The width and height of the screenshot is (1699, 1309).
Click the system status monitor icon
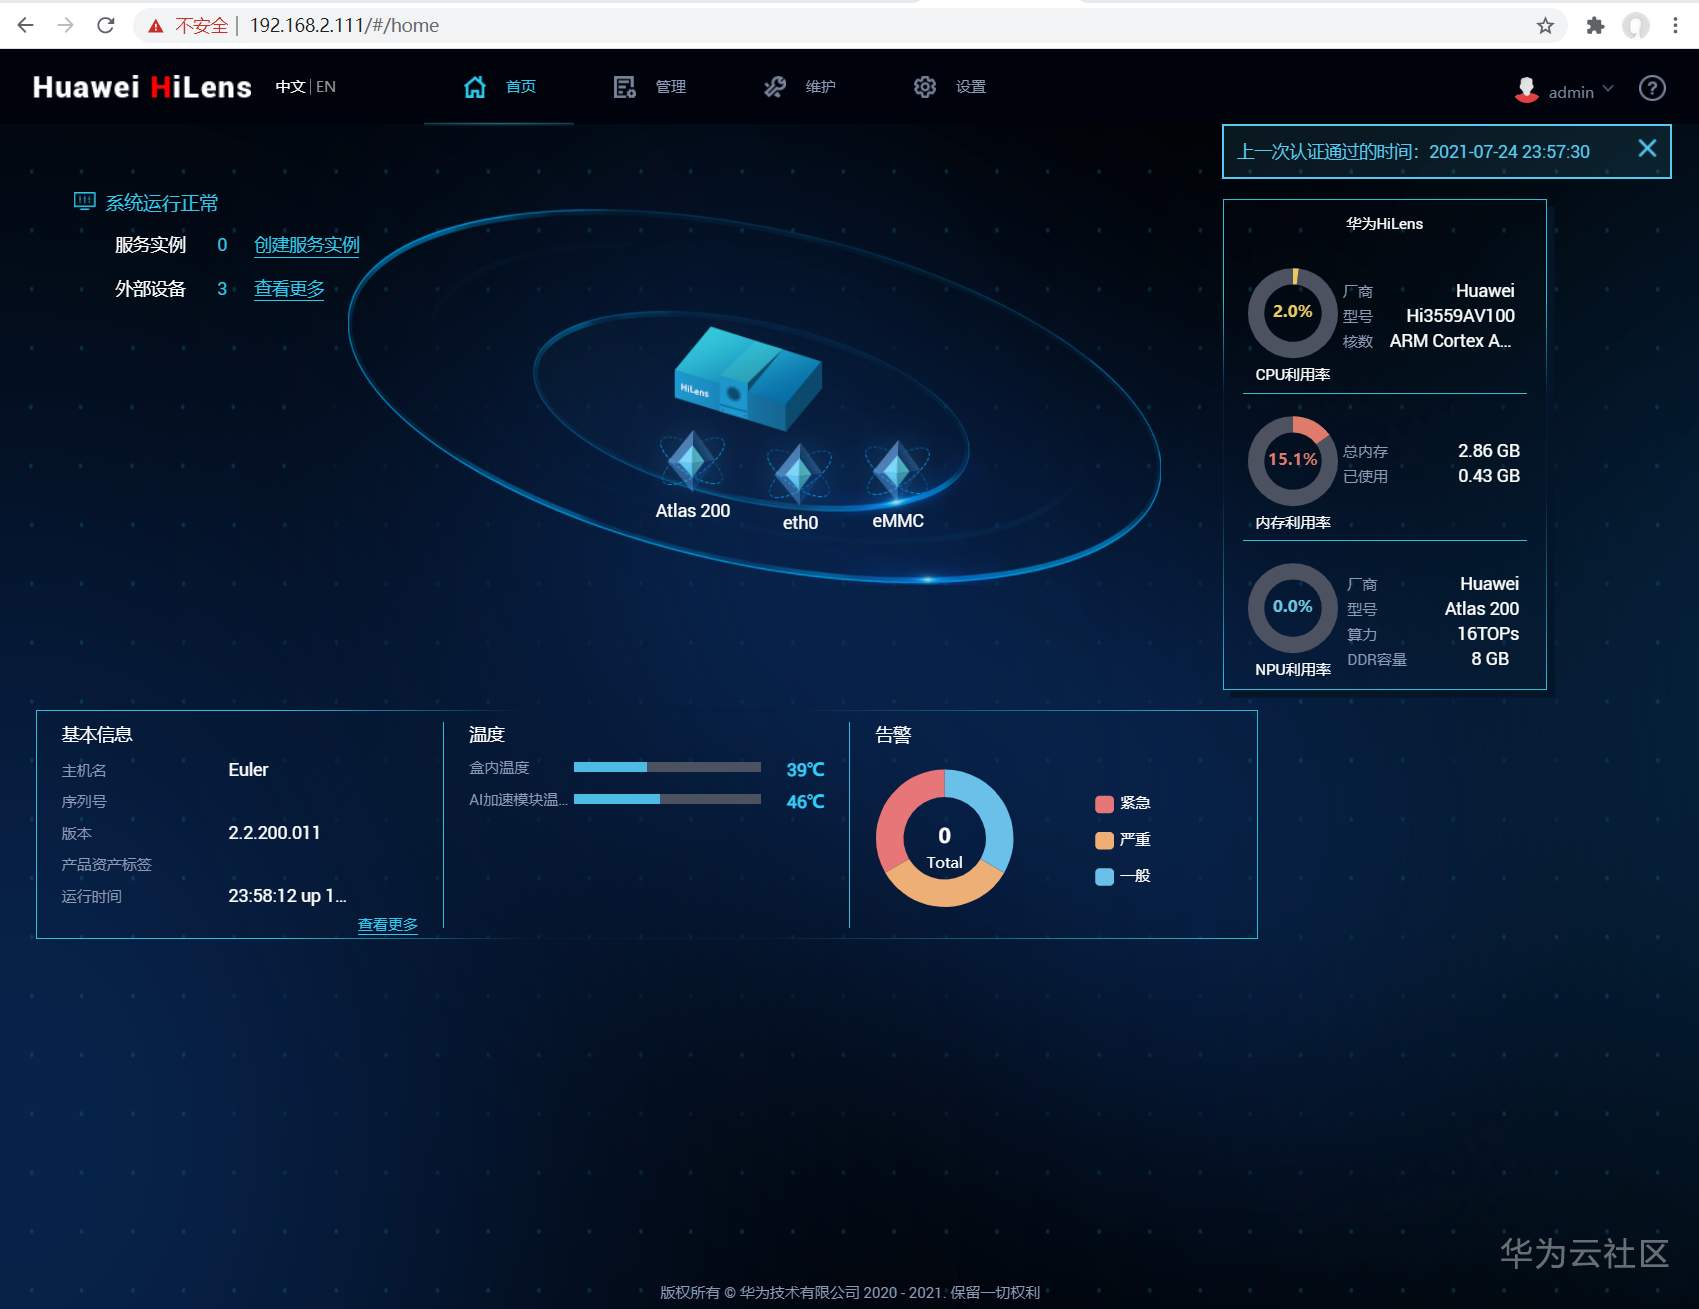point(85,202)
